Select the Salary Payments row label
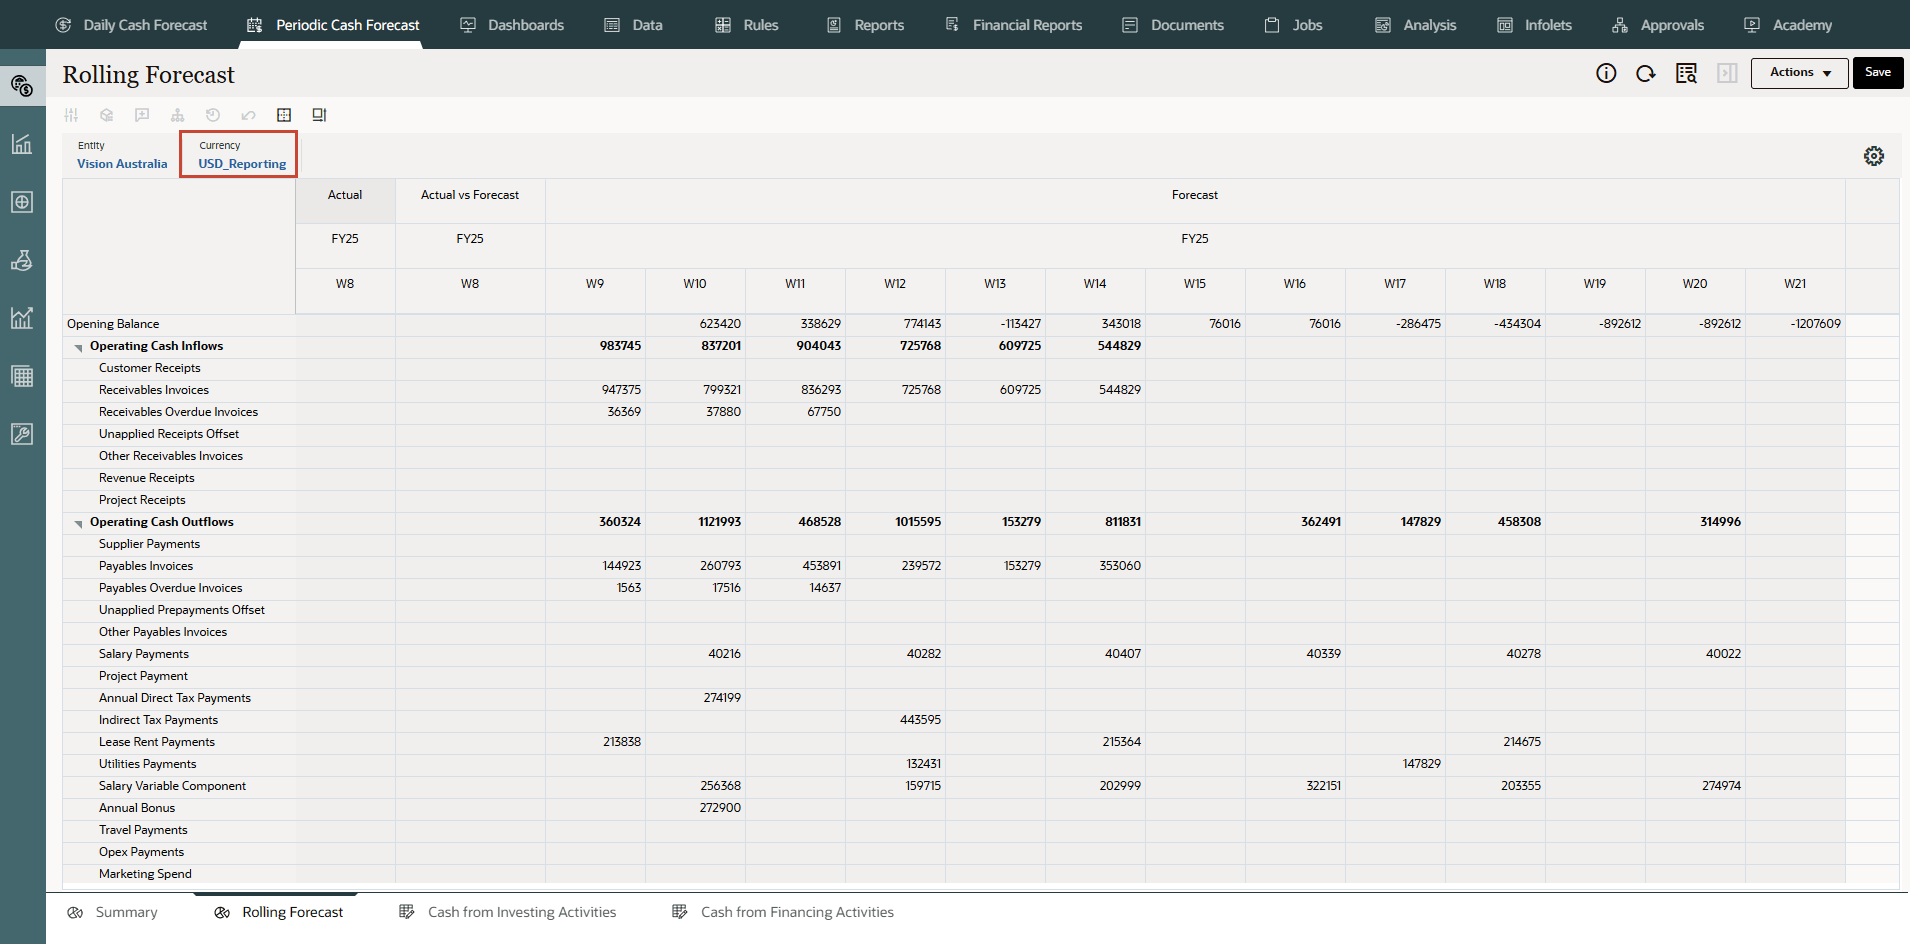Image resolution: width=1910 pixels, height=944 pixels. click(144, 654)
